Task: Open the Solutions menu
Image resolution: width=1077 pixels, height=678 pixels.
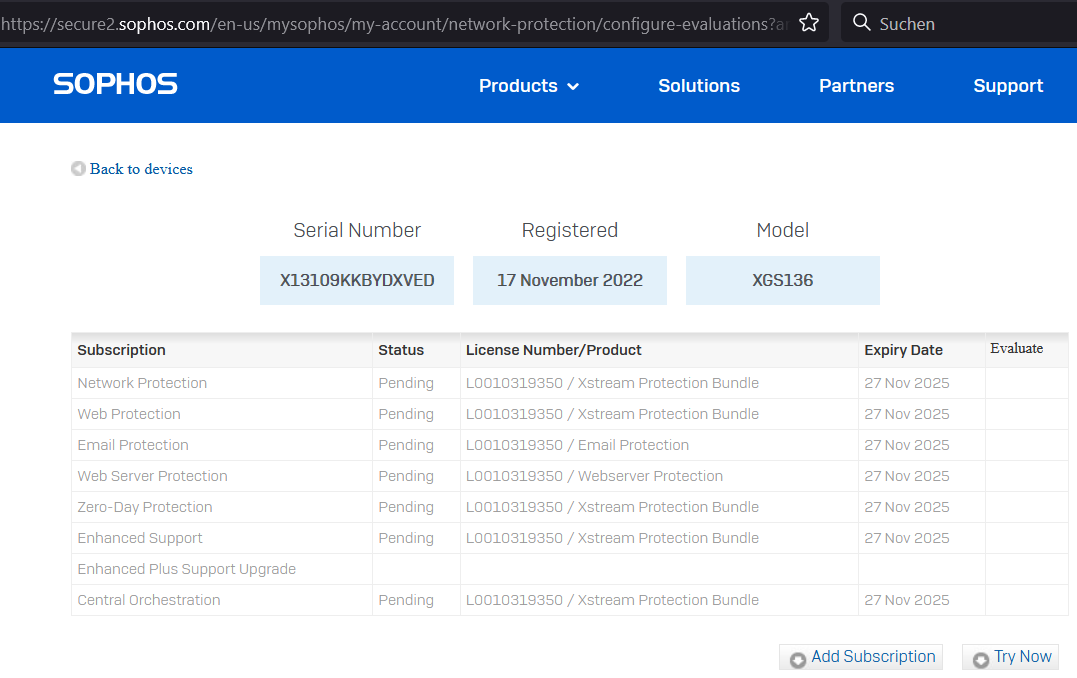Action: click(x=699, y=86)
